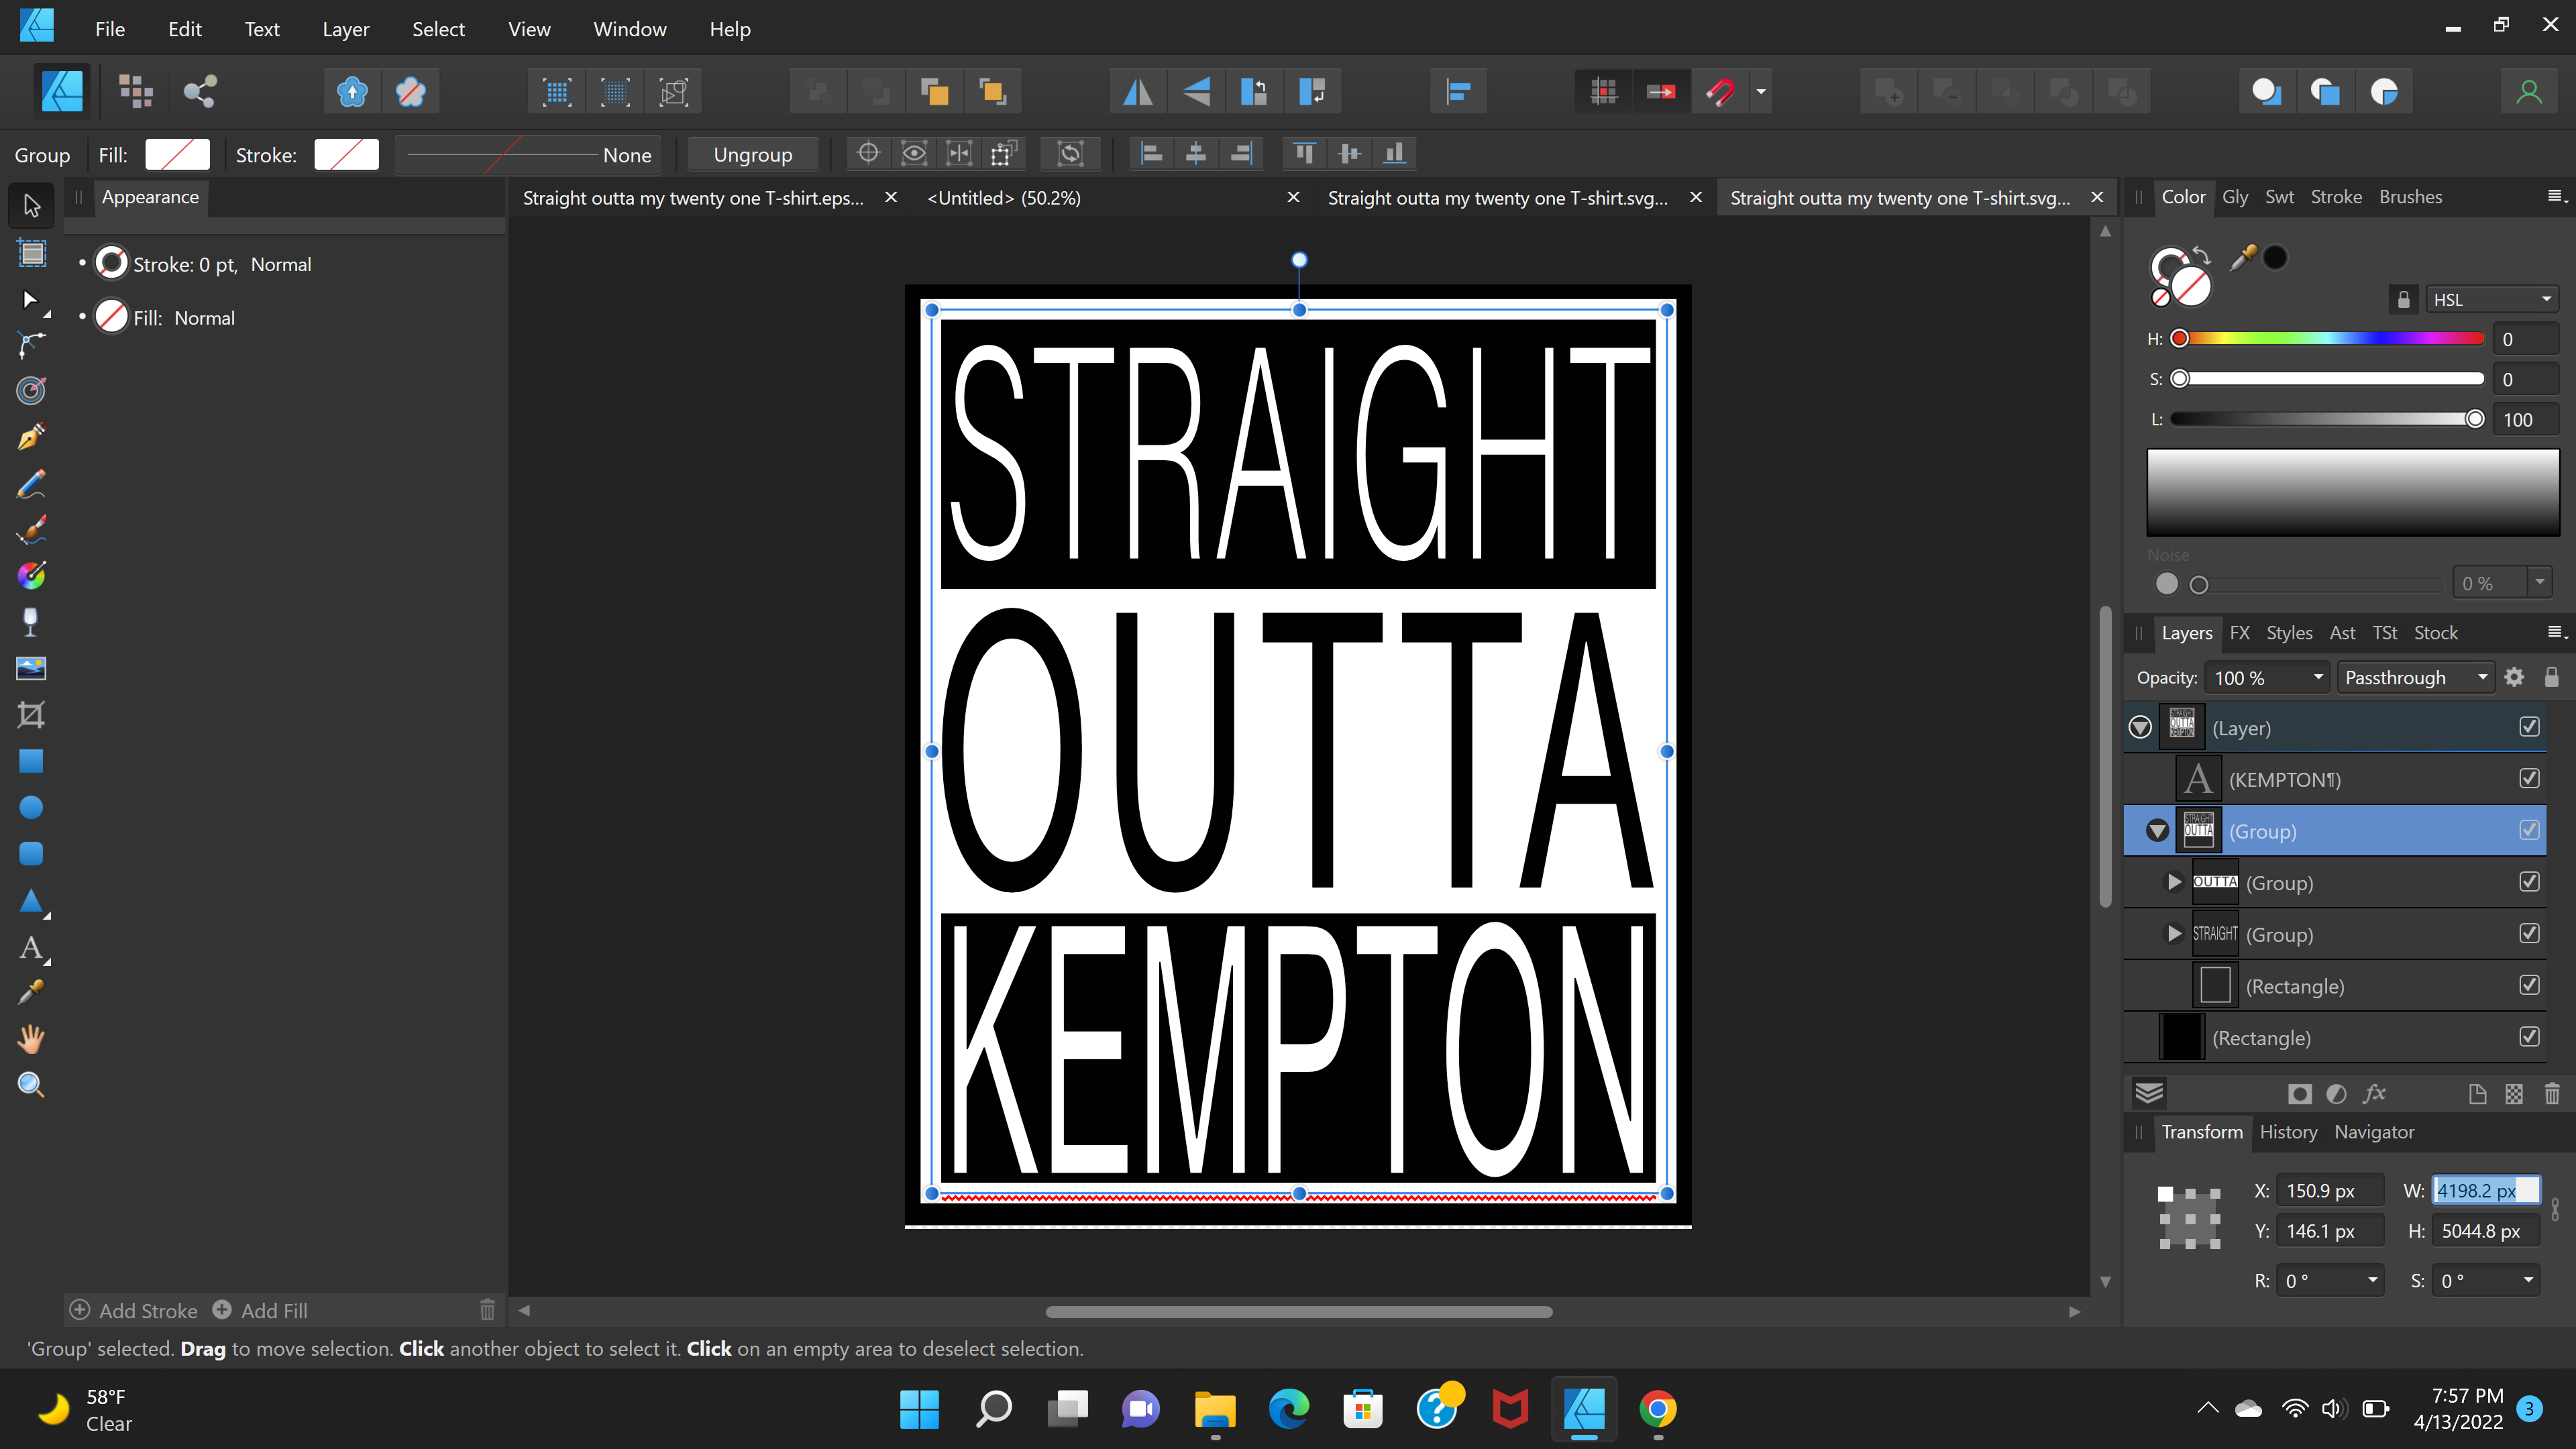Select the Artistic Text tool
Viewport: 2576px width, 1449px height.
31,947
